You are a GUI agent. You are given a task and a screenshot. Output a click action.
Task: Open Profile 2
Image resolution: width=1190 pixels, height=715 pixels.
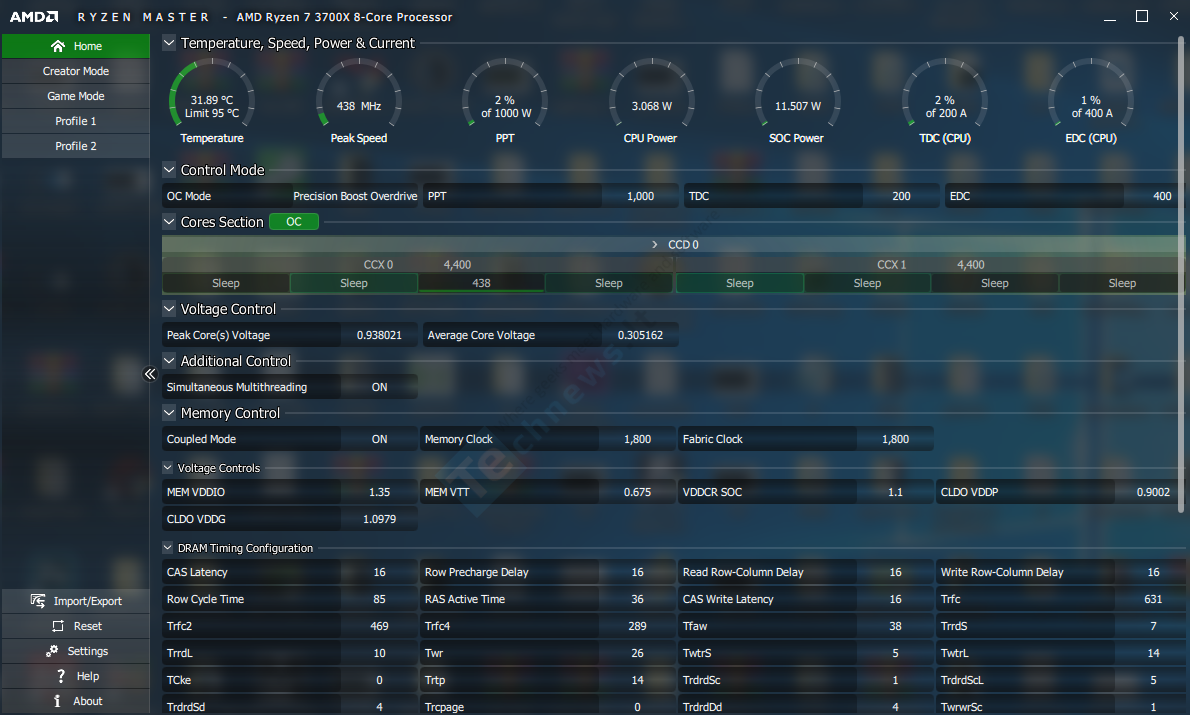click(76, 146)
